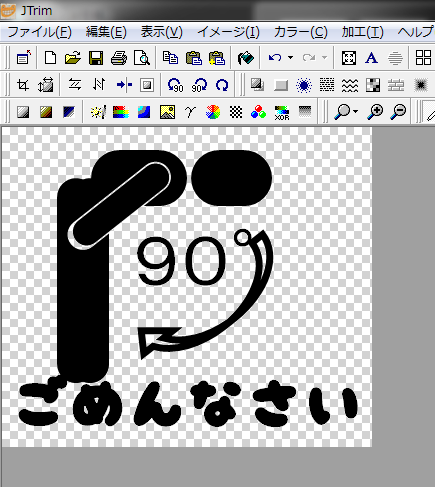Click the RGB color balls icon
This screenshot has width=435, height=487.
258,112
